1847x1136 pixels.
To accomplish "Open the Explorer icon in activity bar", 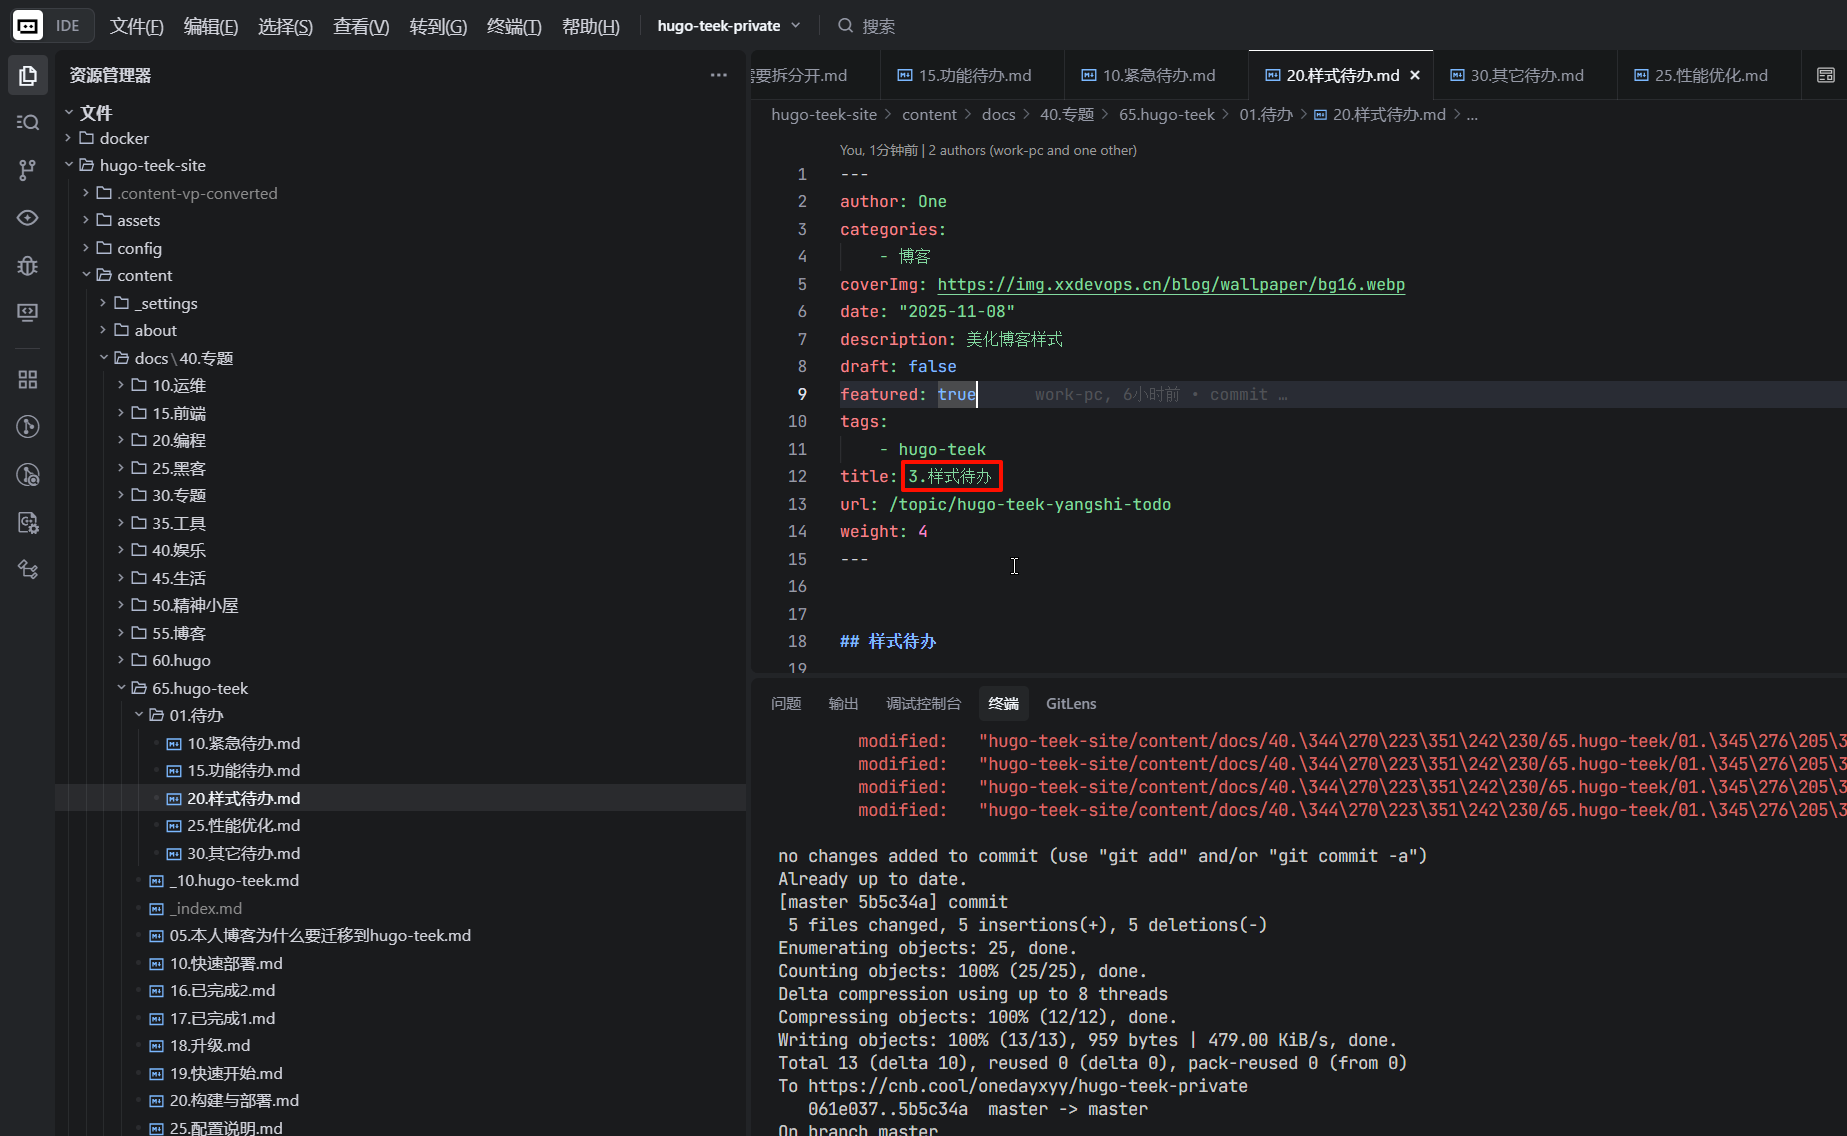I will click(x=28, y=76).
